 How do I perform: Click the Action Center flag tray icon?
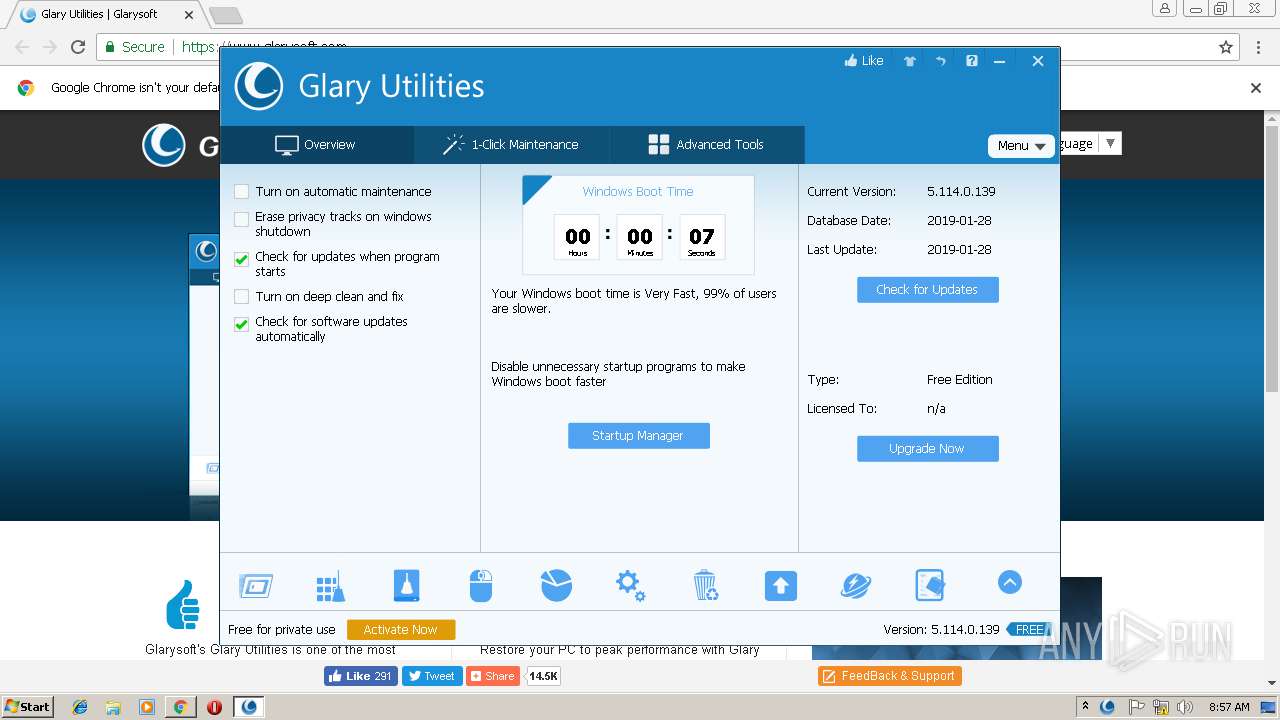1137,707
